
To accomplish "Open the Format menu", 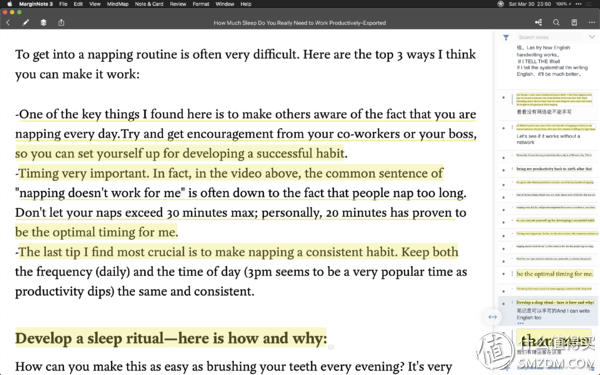I will tap(201, 4).
